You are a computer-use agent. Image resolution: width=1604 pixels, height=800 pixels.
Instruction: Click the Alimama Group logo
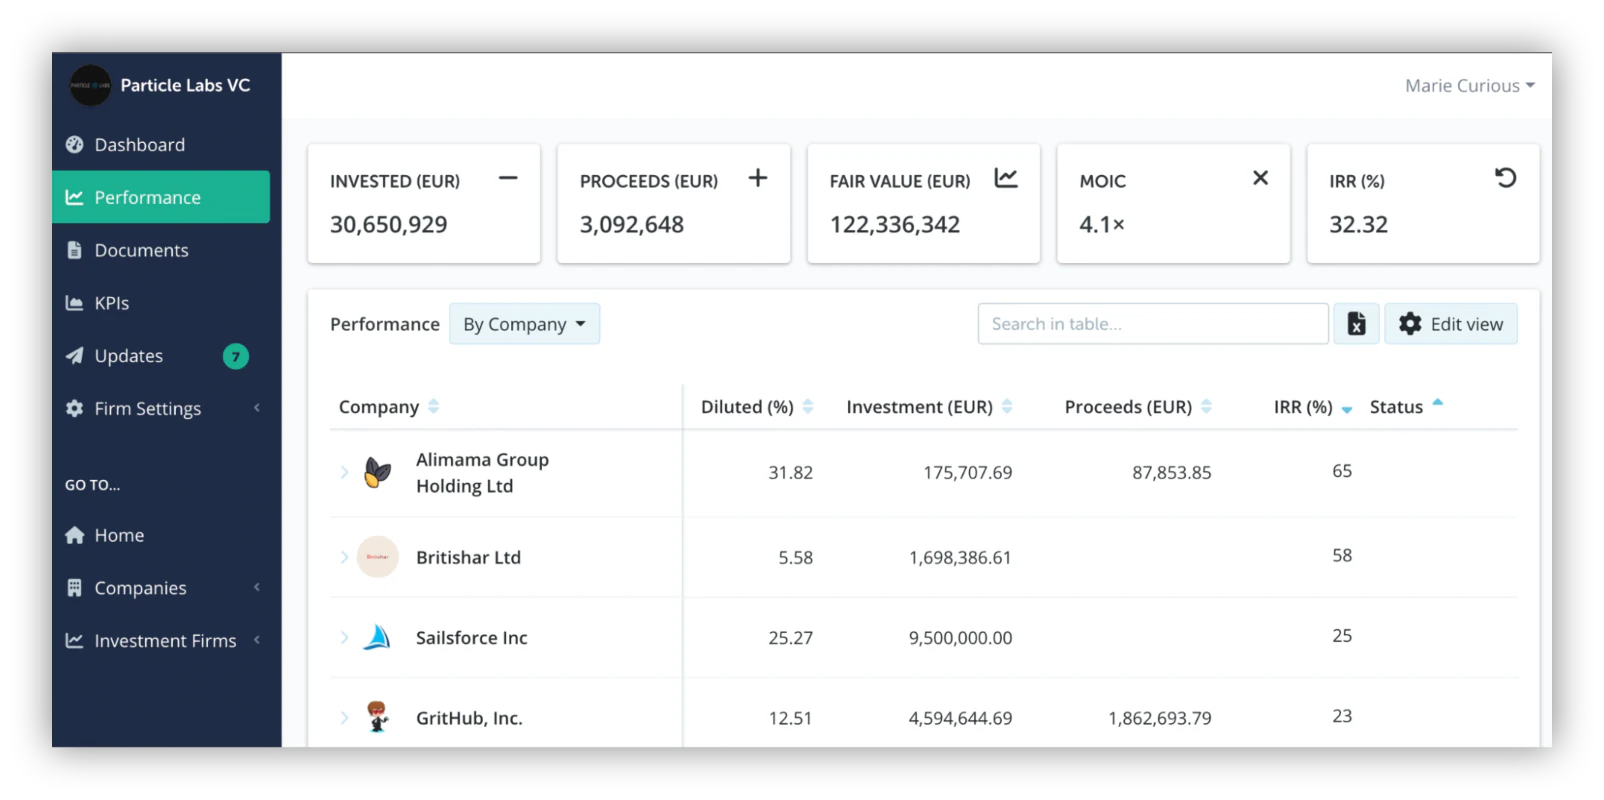tap(377, 472)
